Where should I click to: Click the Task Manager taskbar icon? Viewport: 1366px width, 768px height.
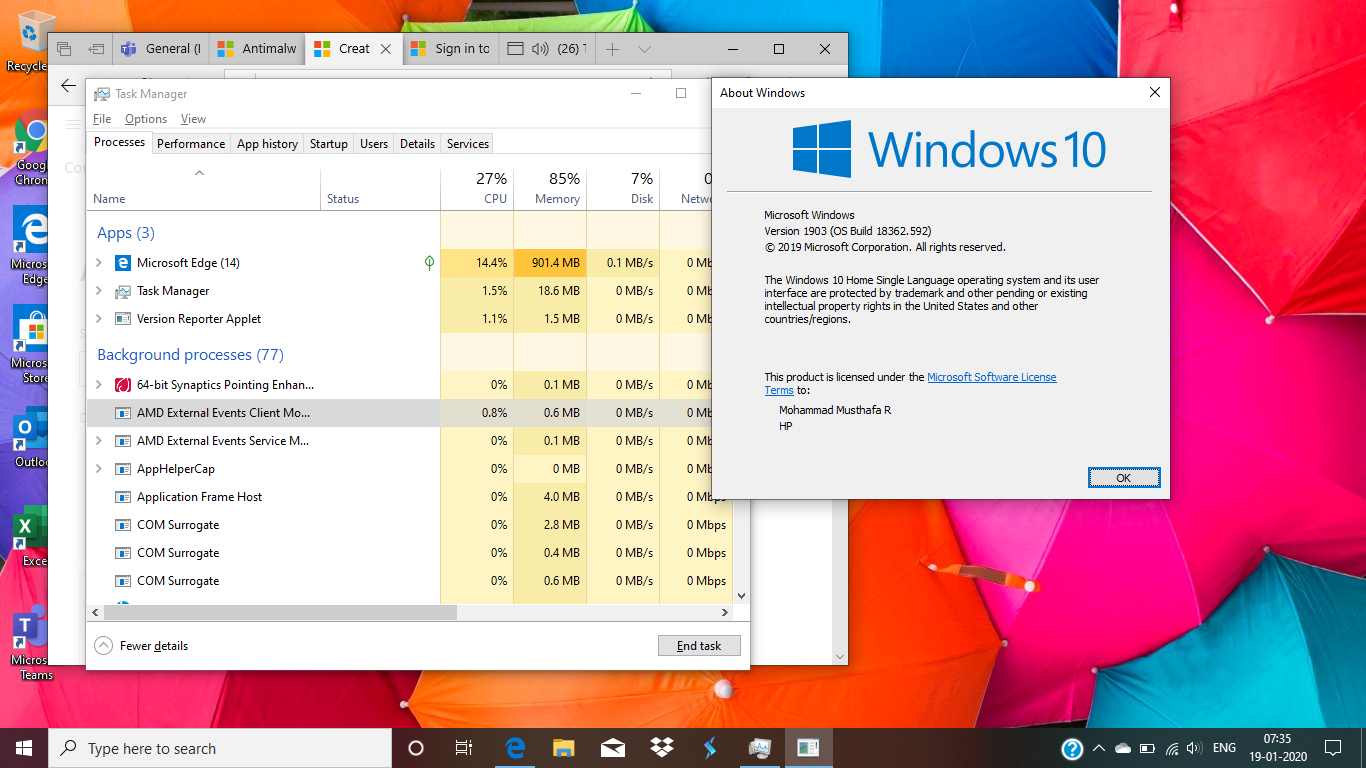coord(759,748)
